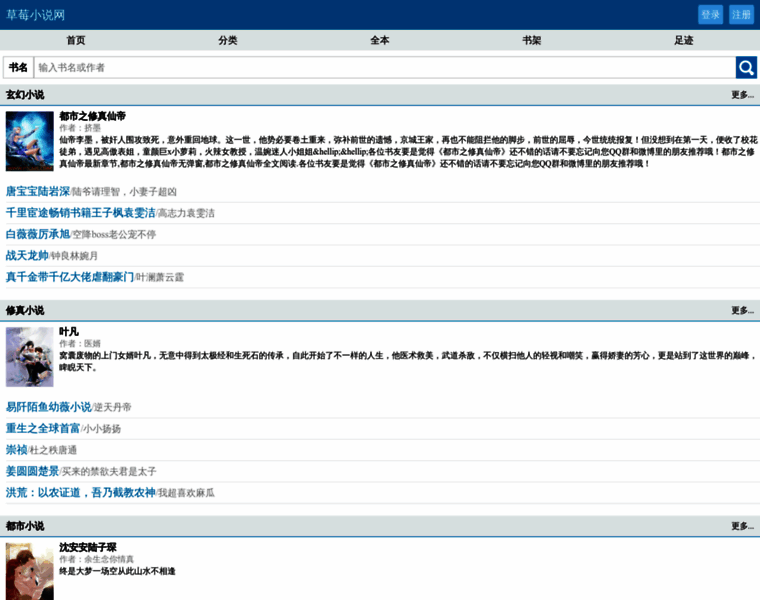Open the 全本 navigation tab
The image size is (760, 600).
(x=380, y=40)
